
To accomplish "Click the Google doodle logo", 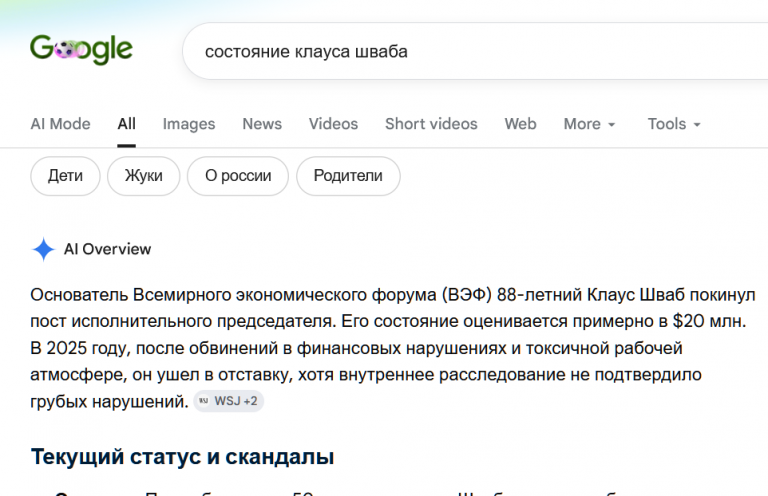I will [x=81, y=49].
